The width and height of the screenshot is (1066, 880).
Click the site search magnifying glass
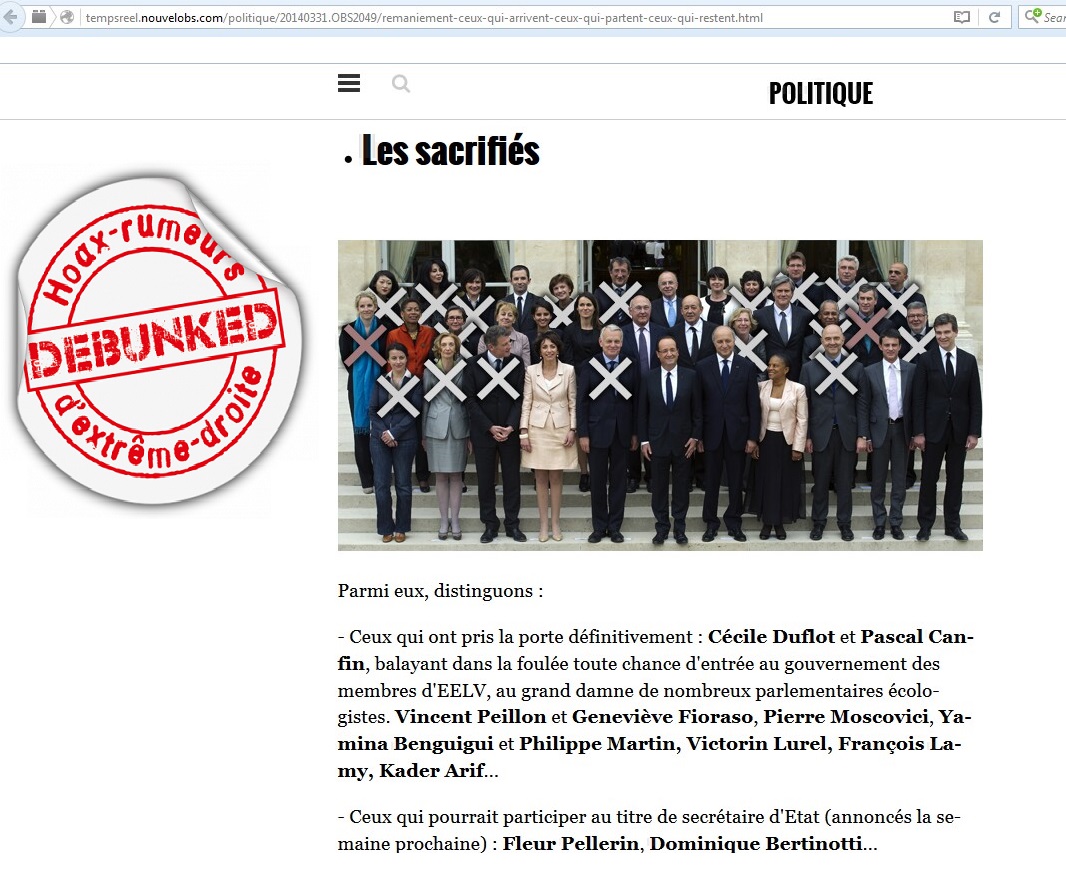click(401, 84)
